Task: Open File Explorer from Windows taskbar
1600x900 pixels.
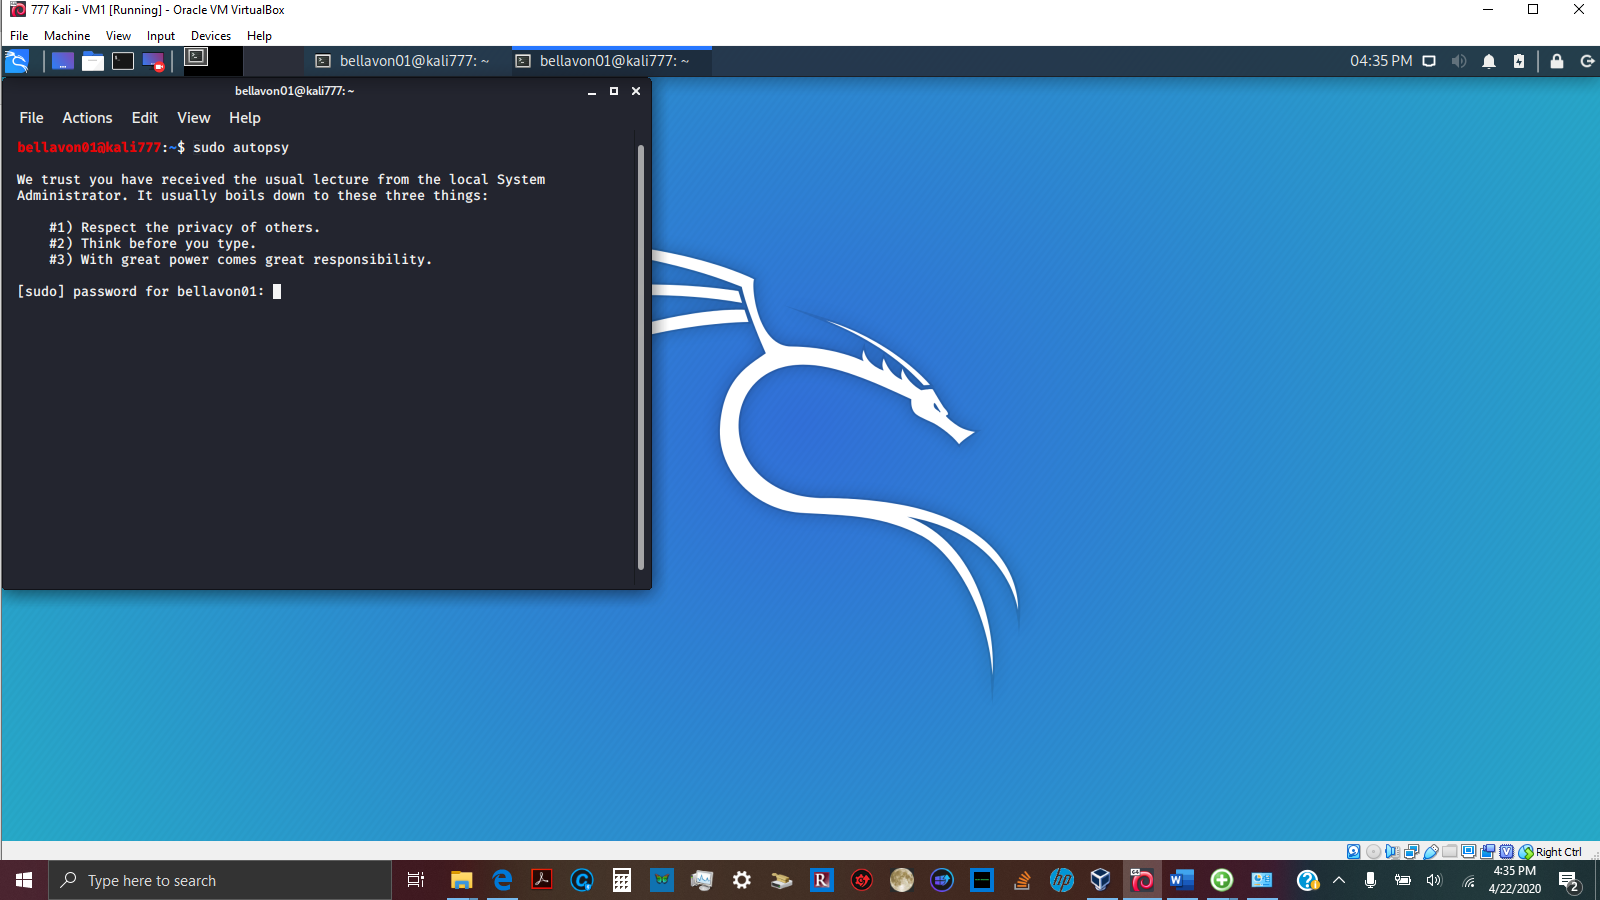Action: (461, 880)
